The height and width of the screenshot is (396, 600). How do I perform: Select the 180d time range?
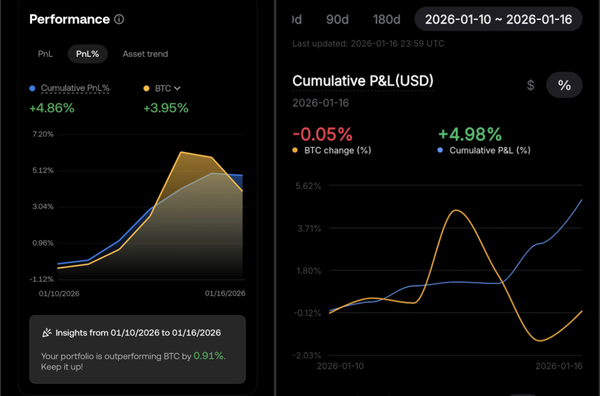(386, 20)
